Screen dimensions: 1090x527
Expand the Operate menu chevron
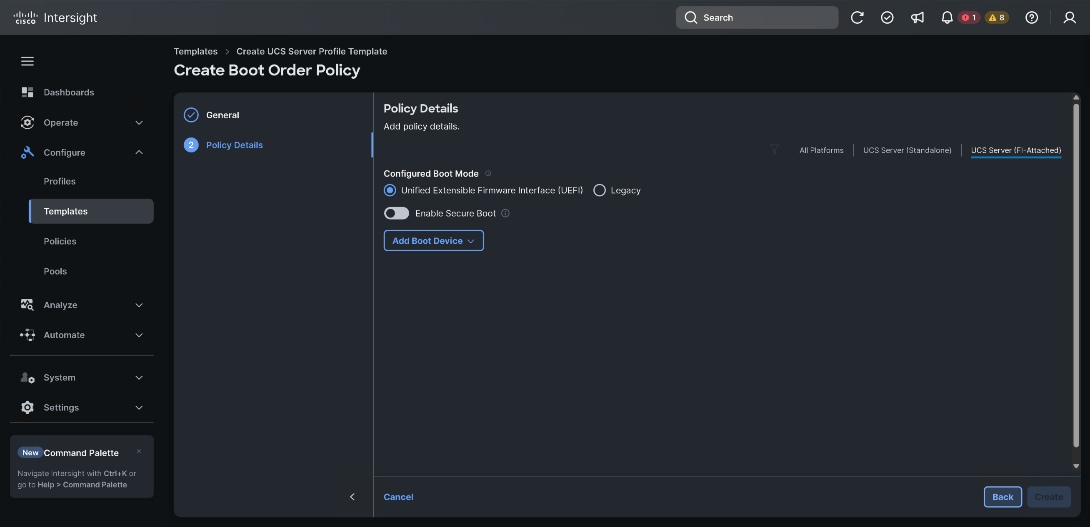click(139, 122)
